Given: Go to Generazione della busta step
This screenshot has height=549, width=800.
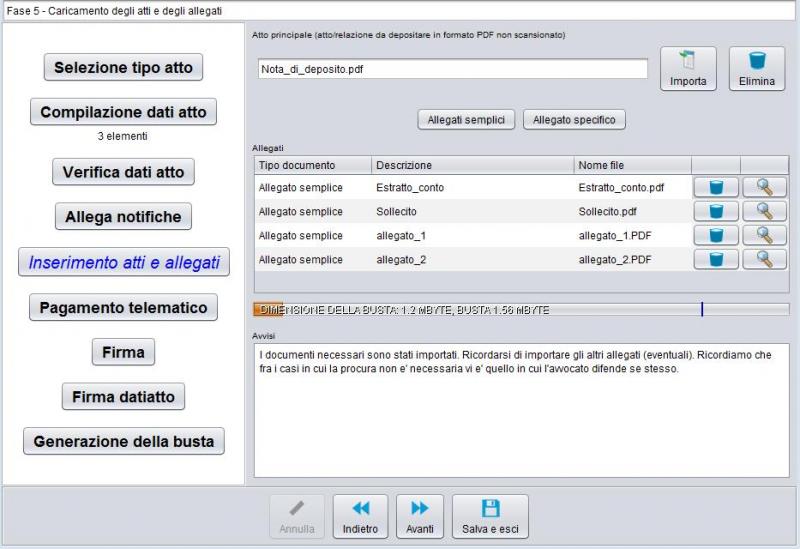Looking at the screenshot, I should coord(123,441).
